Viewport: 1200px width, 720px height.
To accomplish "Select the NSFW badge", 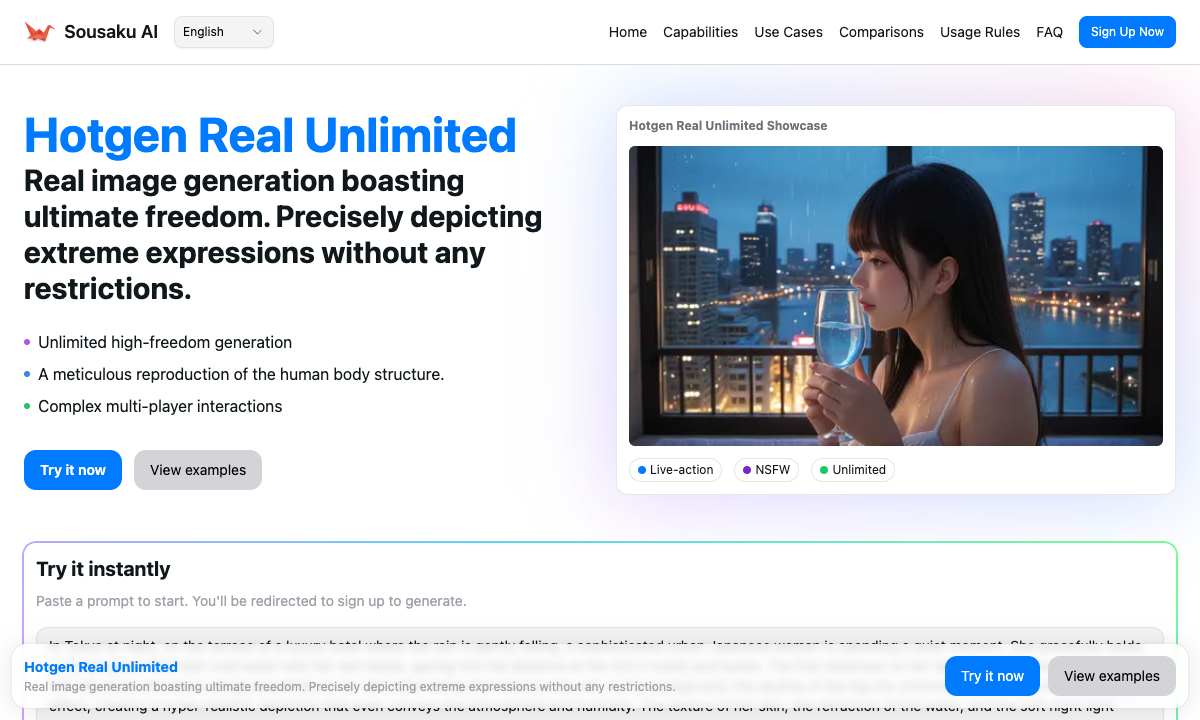I will coord(766,470).
